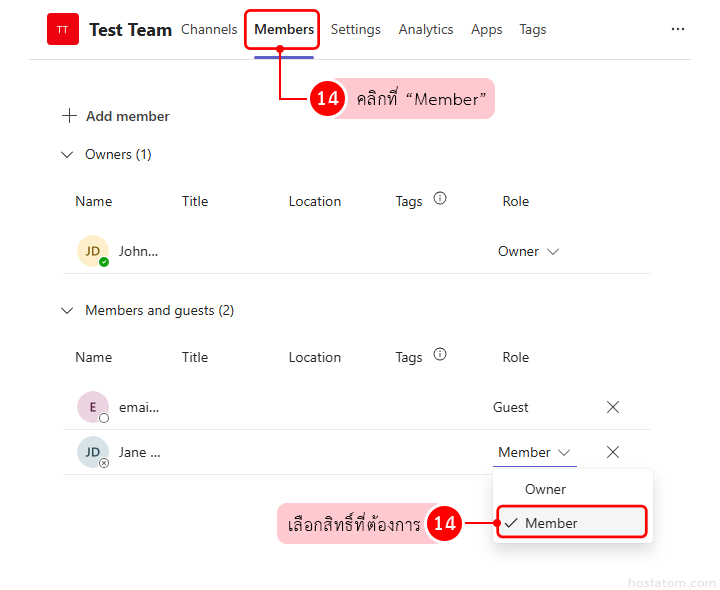Remove the email guest with X icon
This screenshot has width=720, height=590.
(x=613, y=407)
